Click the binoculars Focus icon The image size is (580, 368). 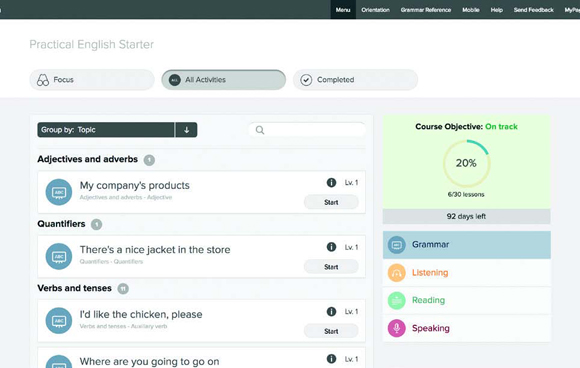point(43,80)
